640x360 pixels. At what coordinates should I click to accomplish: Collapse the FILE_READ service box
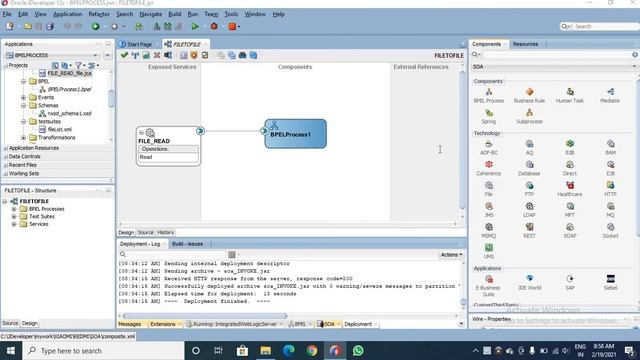point(141,132)
